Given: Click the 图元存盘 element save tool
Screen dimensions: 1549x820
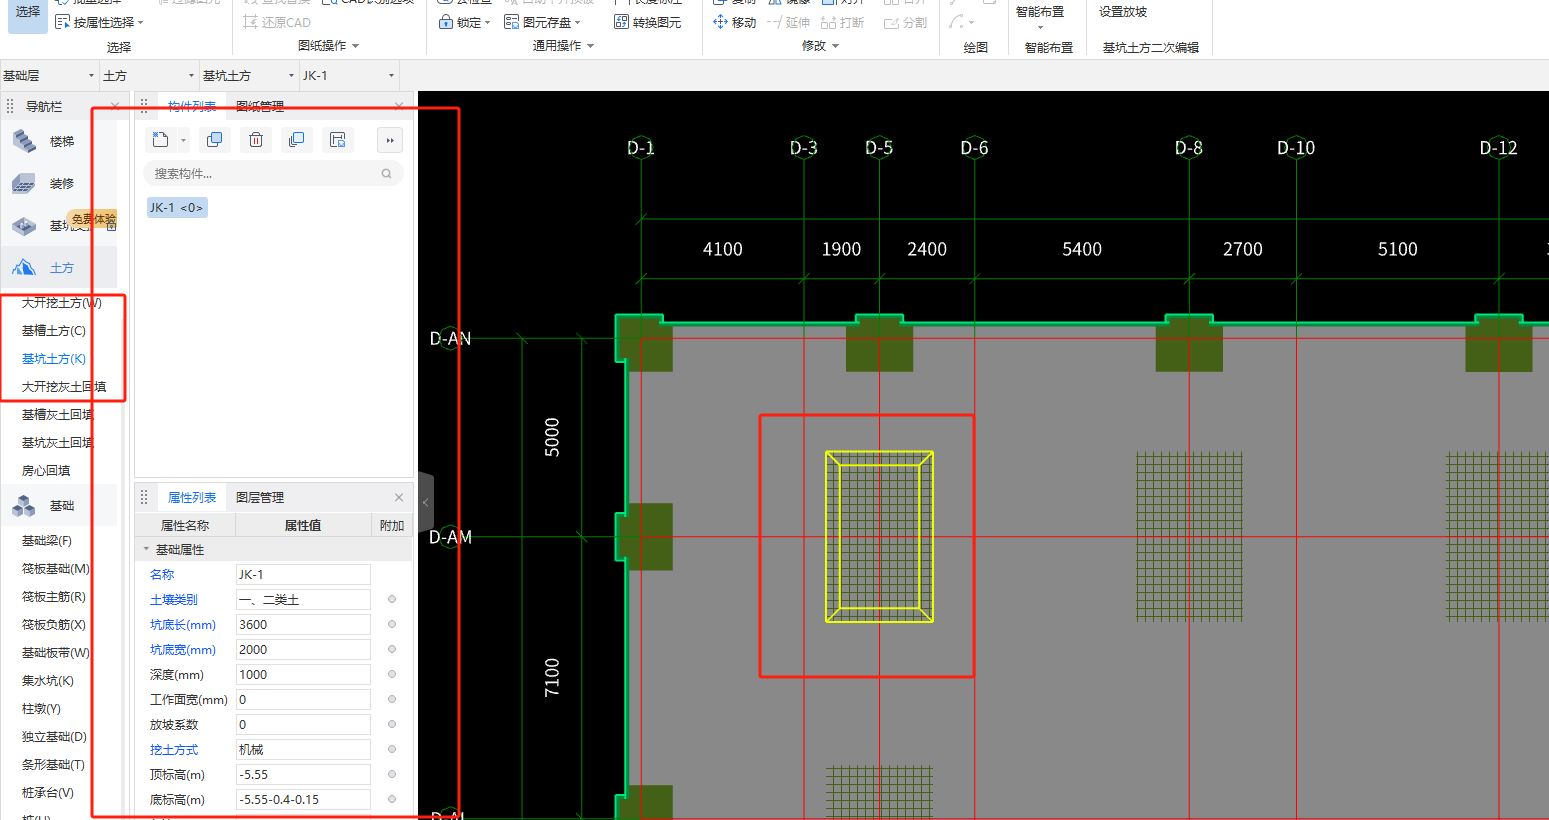Looking at the screenshot, I should [542, 22].
